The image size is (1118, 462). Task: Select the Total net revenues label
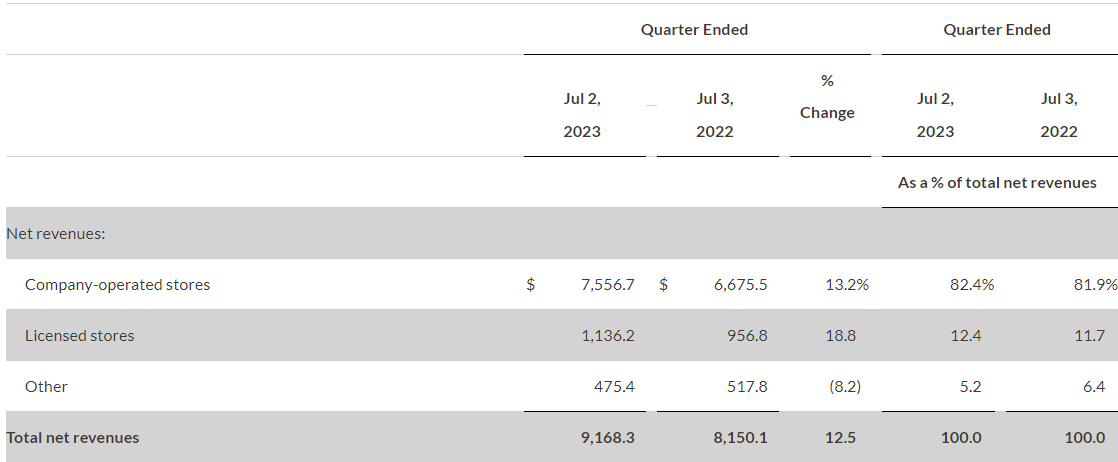tap(73, 437)
